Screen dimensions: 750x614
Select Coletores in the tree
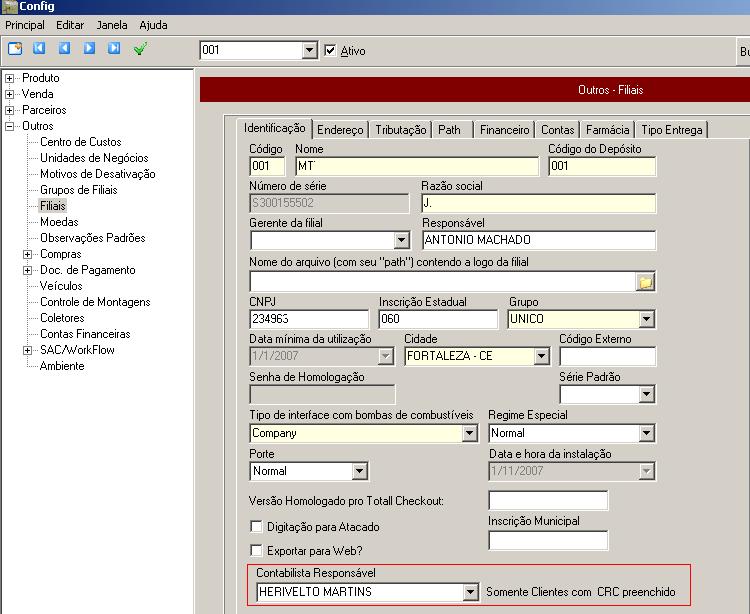click(62, 318)
